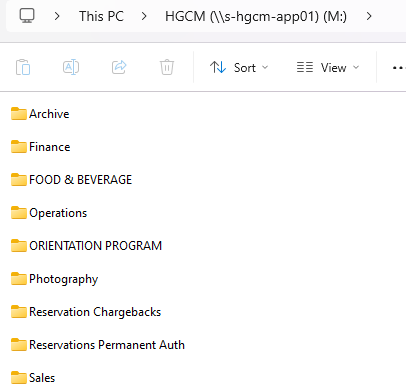406x391 pixels.
Task: Select the Sales folder name
Action: tap(42, 378)
